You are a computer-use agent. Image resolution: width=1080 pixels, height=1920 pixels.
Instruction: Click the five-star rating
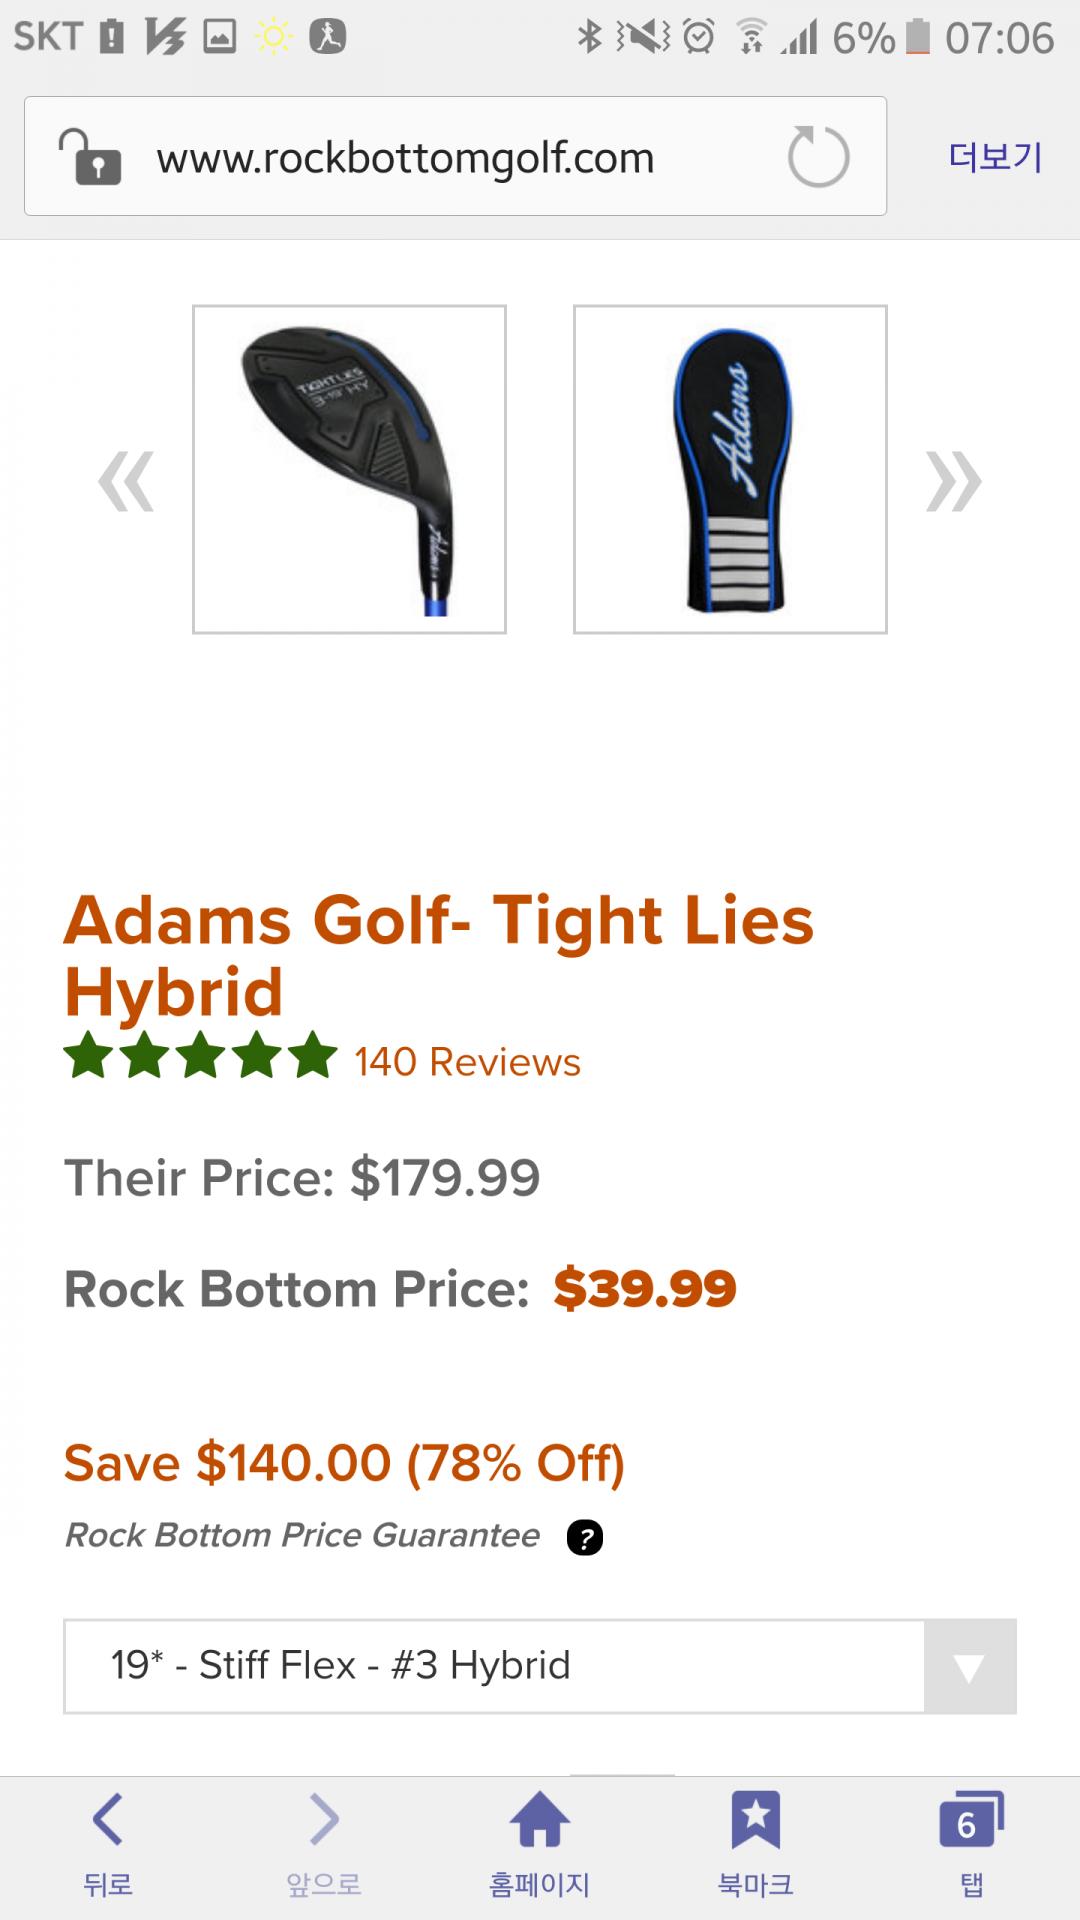click(x=201, y=1057)
